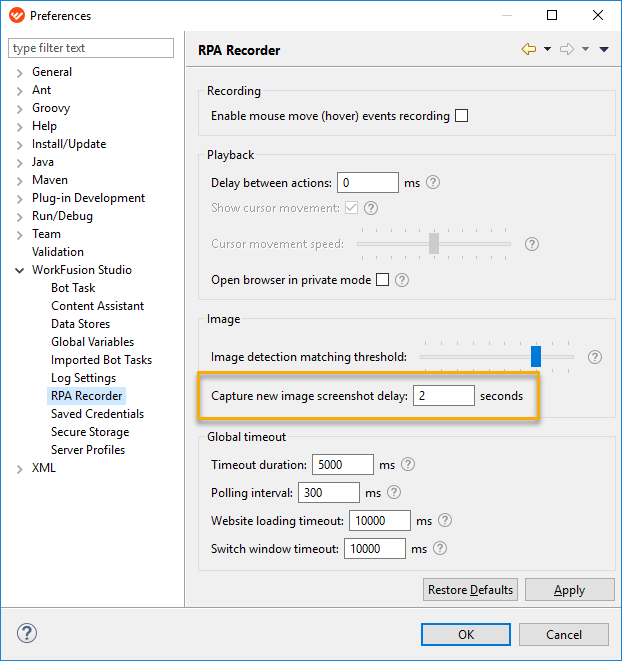
Task: Click the Cursor movement speed slider handle
Action: point(434,243)
